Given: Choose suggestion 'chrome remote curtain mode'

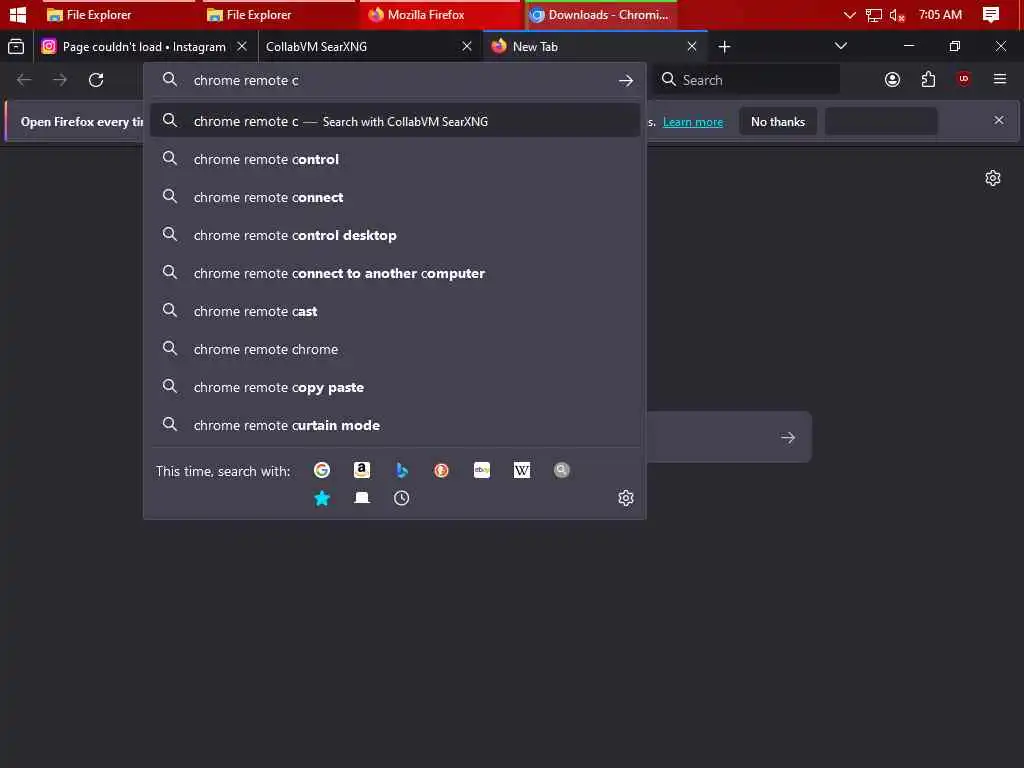Looking at the screenshot, I should pyautogui.click(x=394, y=425).
